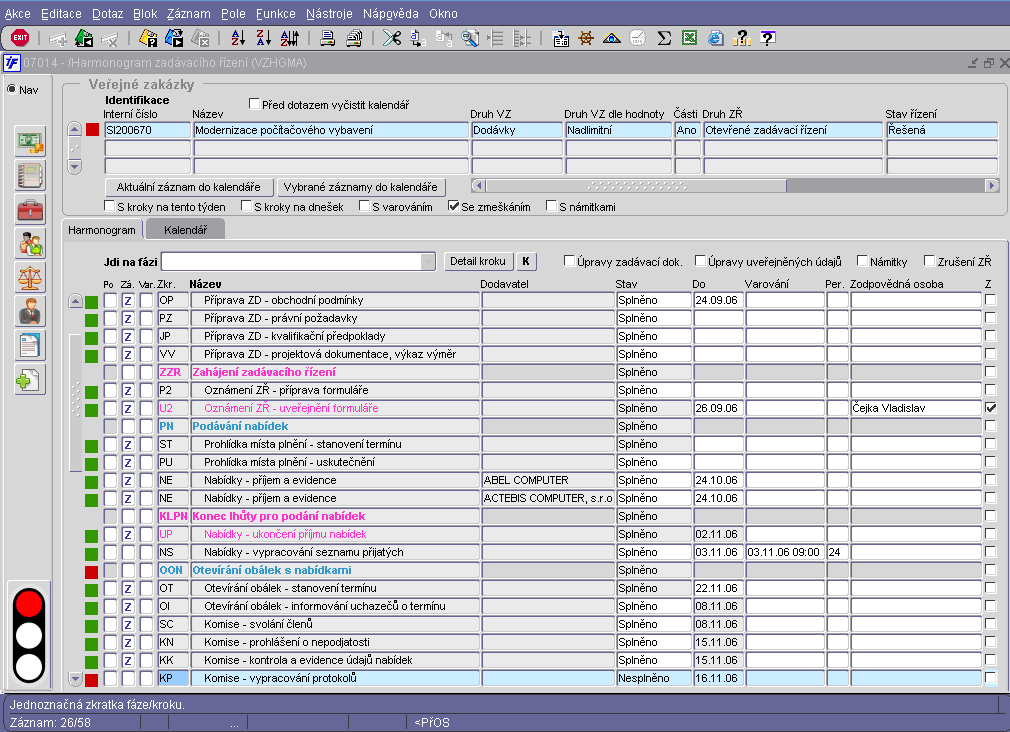Toggle the 'Námitky' checkbox
This screenshot has height=732, width=1010.
pos(863,262)
